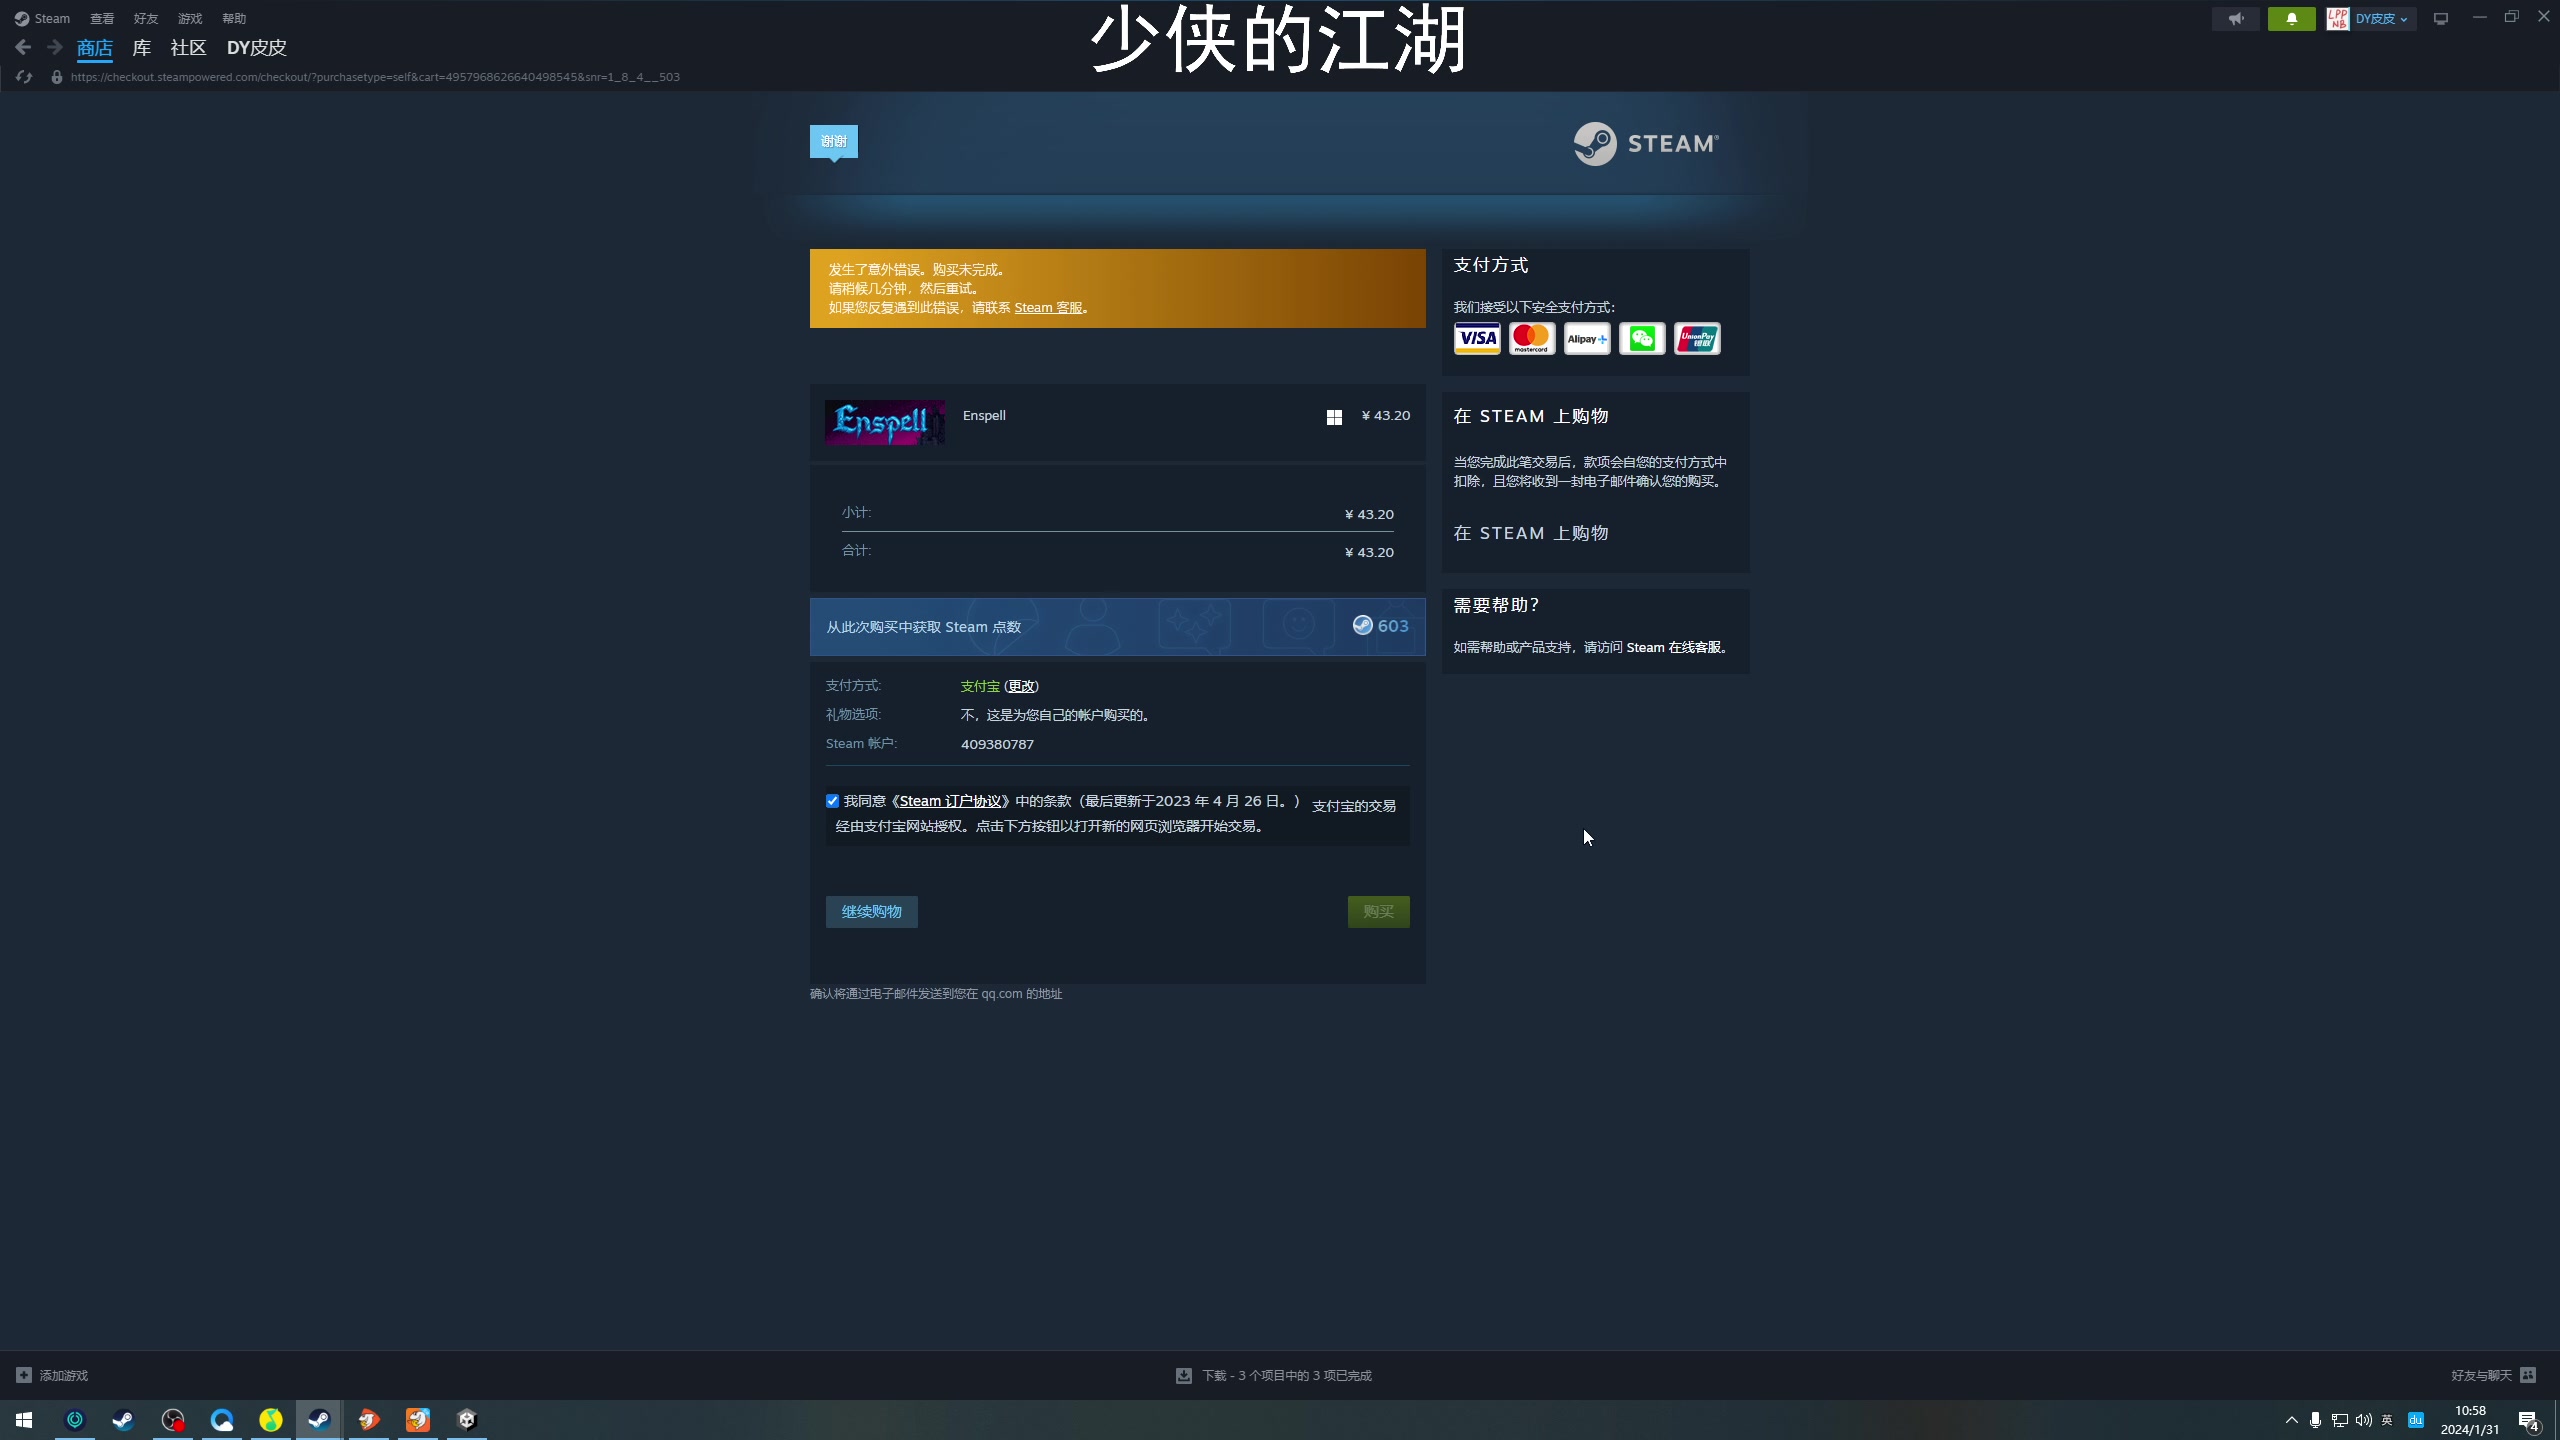Viewport: 2560px width, 1440px height.
Task: Click the checkout URL address text
Action: pos(375,77)
